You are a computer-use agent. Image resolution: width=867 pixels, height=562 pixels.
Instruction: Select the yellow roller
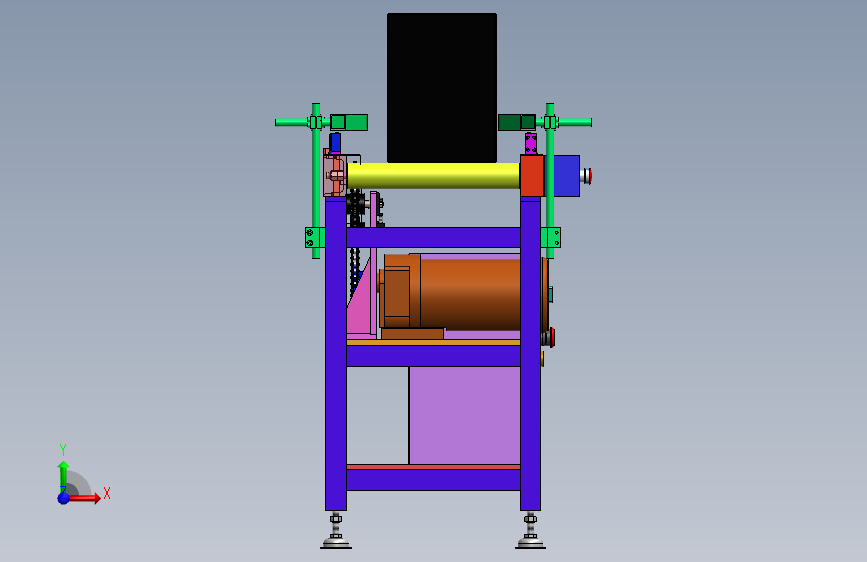[x=434, y=176]
